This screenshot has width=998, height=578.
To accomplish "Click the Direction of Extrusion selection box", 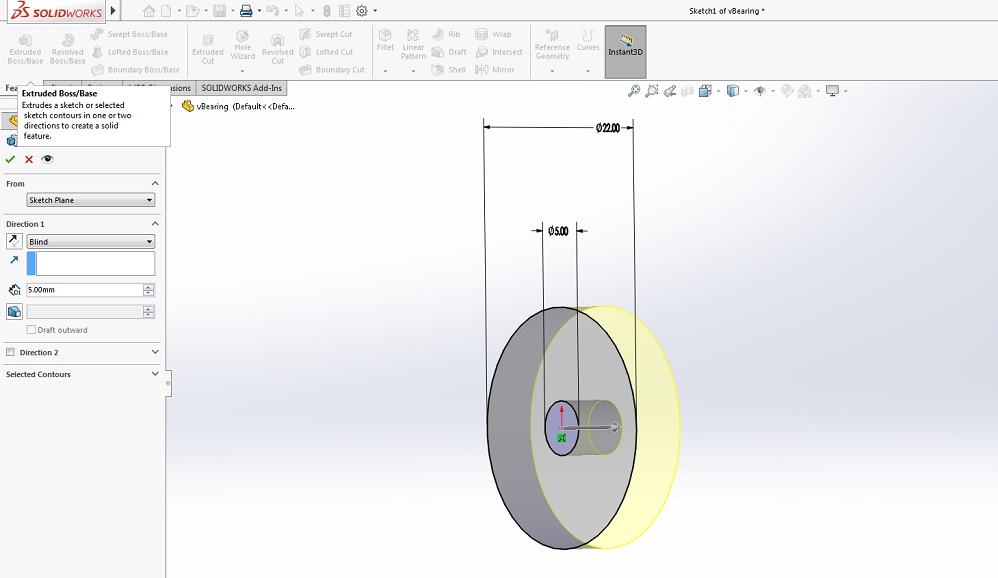I will click(90, 264).
